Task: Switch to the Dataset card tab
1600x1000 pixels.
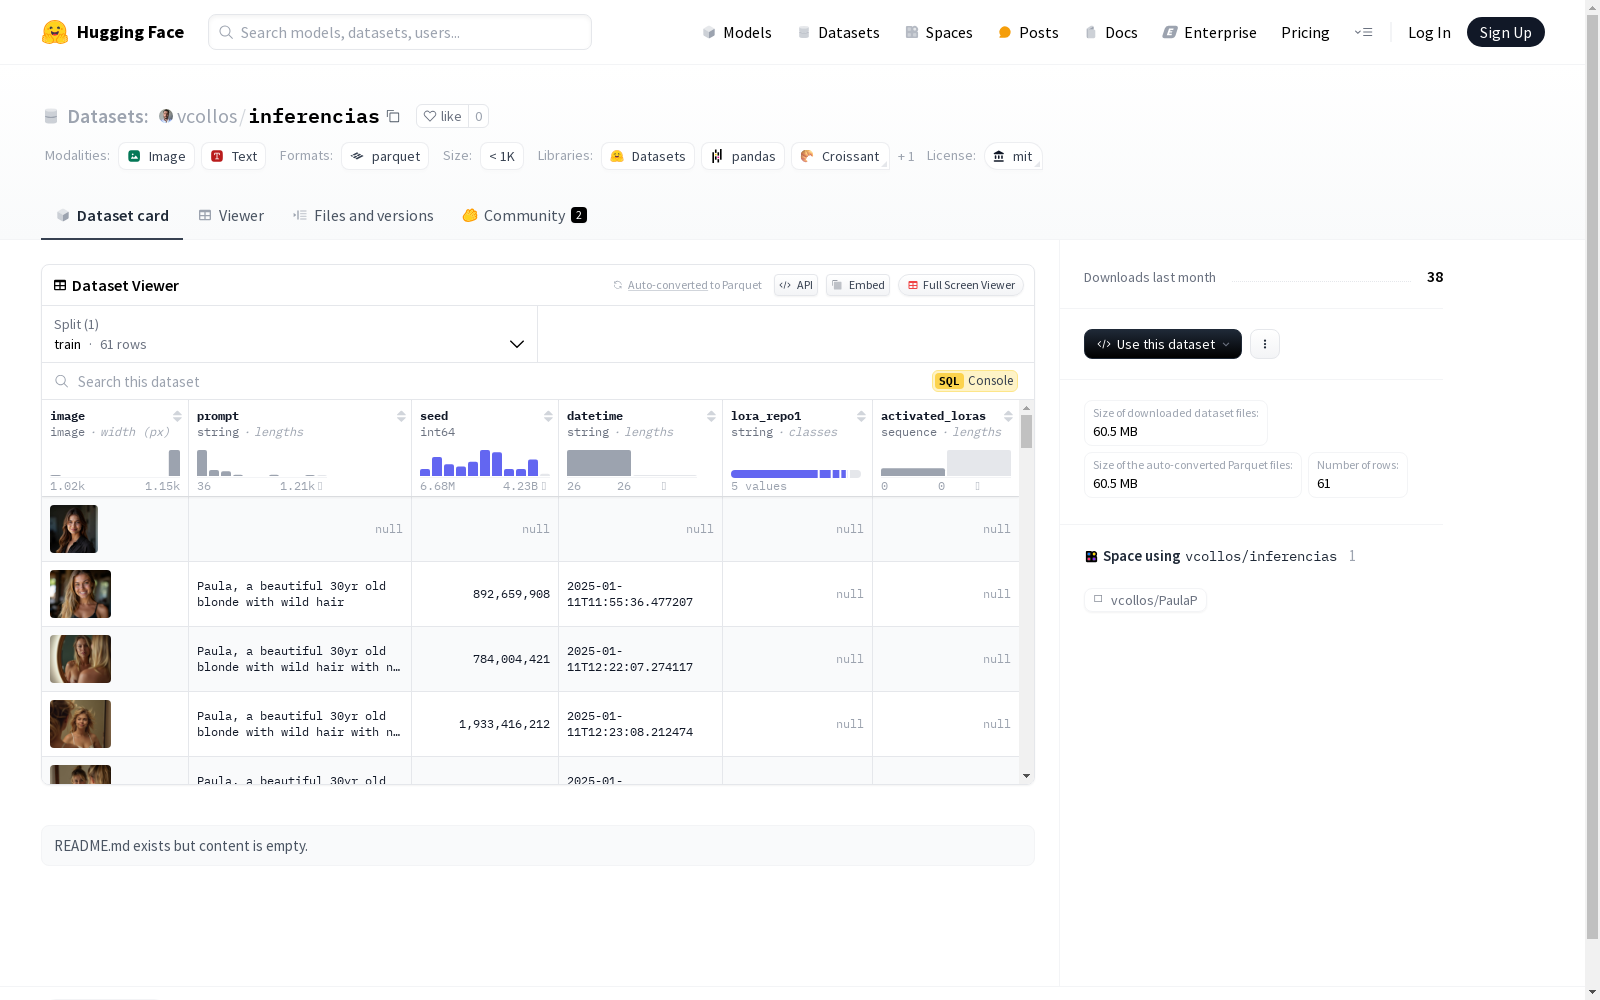Action: pyautogui.click(x=112, y=215)
